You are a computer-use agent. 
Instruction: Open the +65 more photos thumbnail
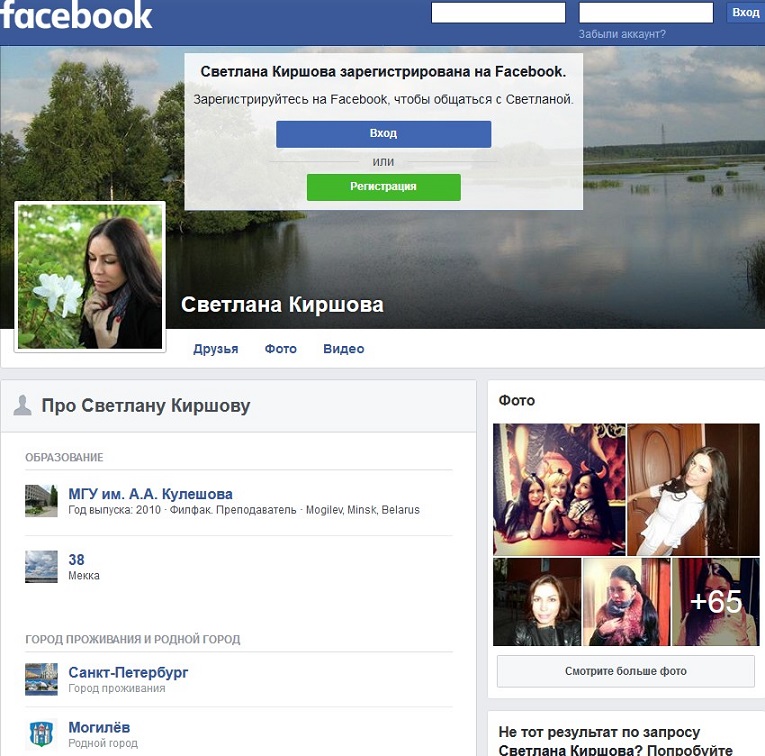tap(716, 602)
